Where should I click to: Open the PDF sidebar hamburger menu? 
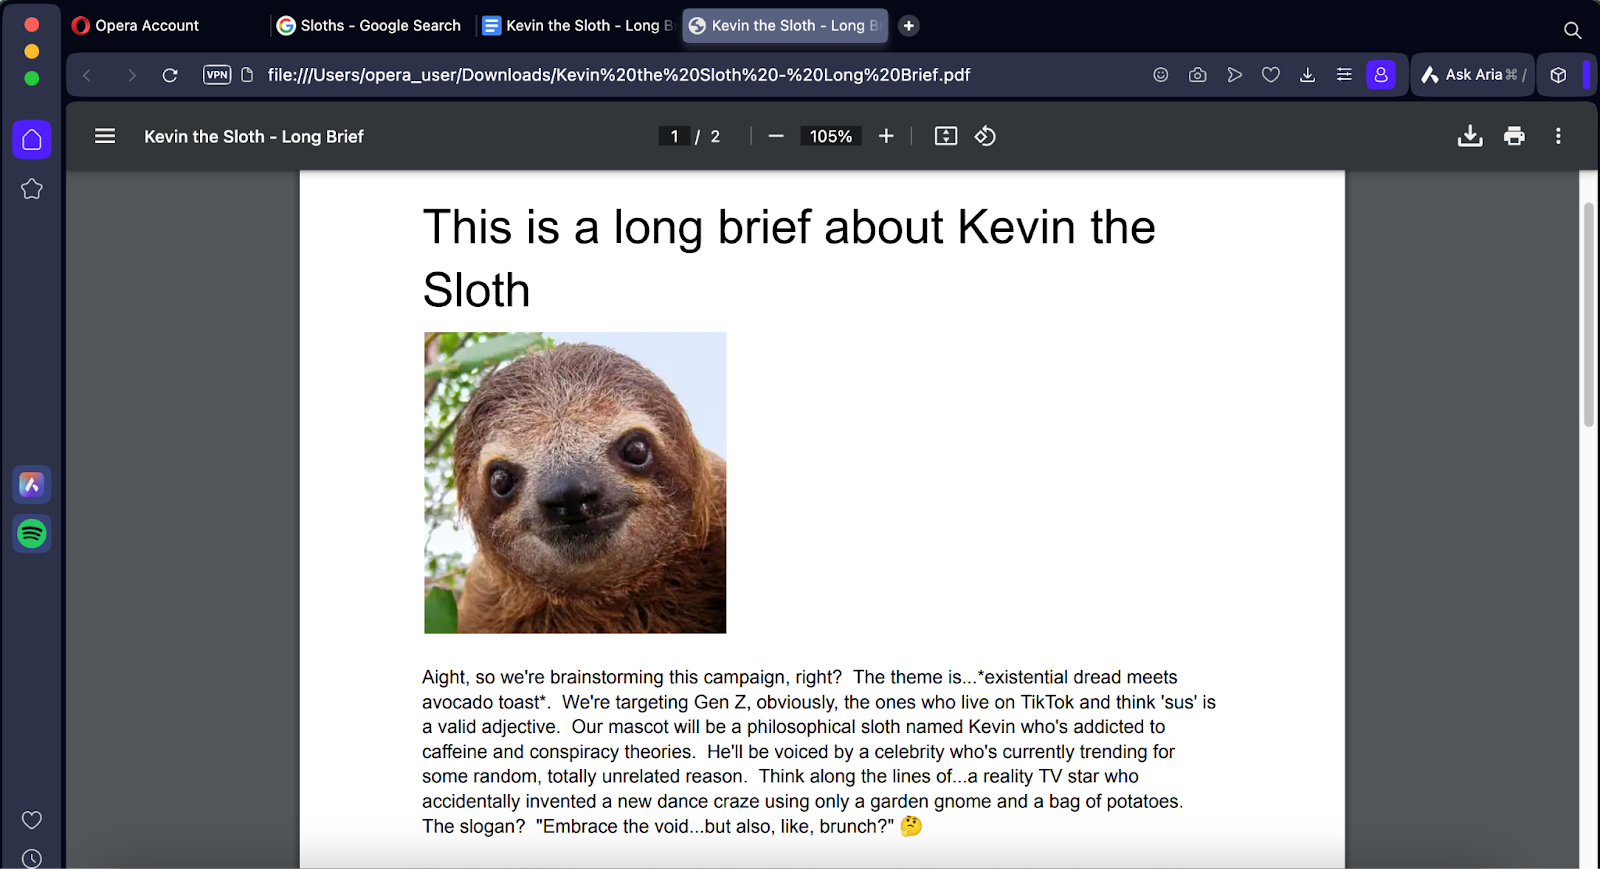(x=105, y=136)
